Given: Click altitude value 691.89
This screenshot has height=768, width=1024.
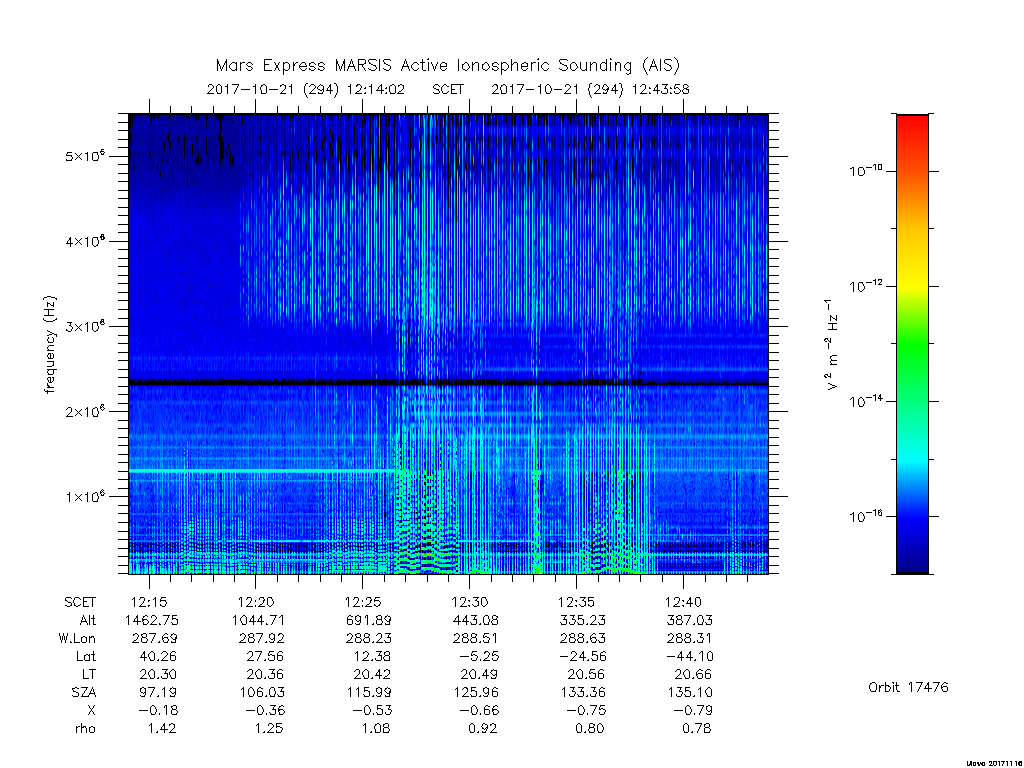Looking at the screenshot, I should pyautogui.click(x=368, y=620).
